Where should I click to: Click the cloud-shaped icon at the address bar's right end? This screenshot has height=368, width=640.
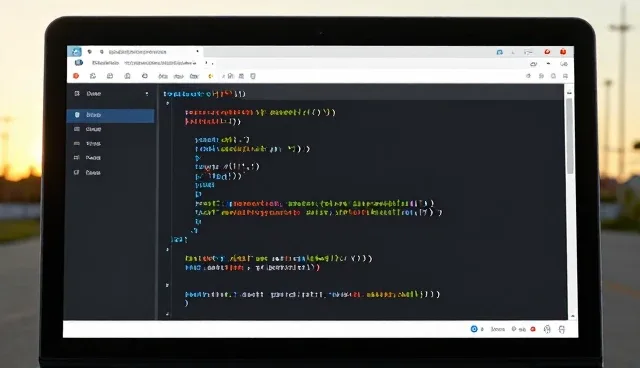click(x=533, y=64)
